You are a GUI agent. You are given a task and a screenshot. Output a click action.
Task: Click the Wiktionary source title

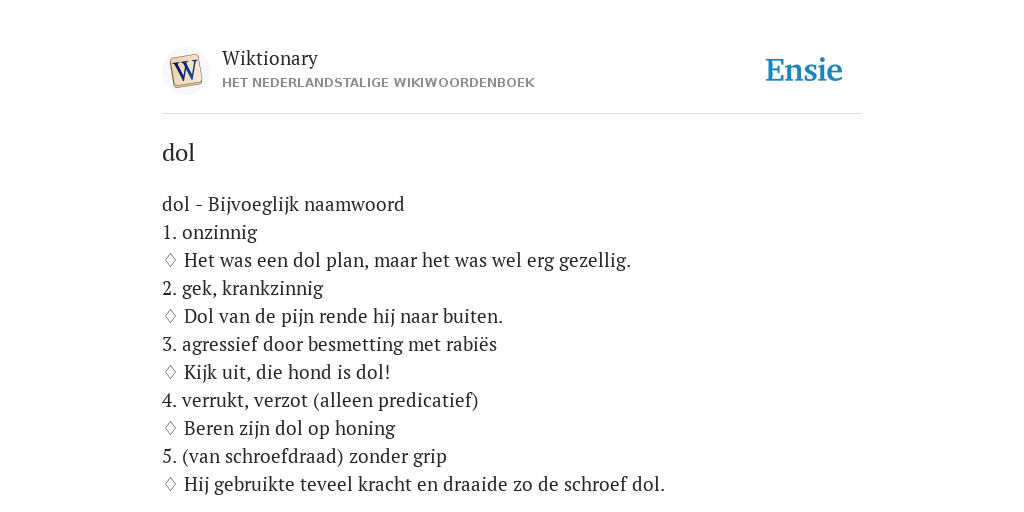pyautogui.click(x=270, y=59)
